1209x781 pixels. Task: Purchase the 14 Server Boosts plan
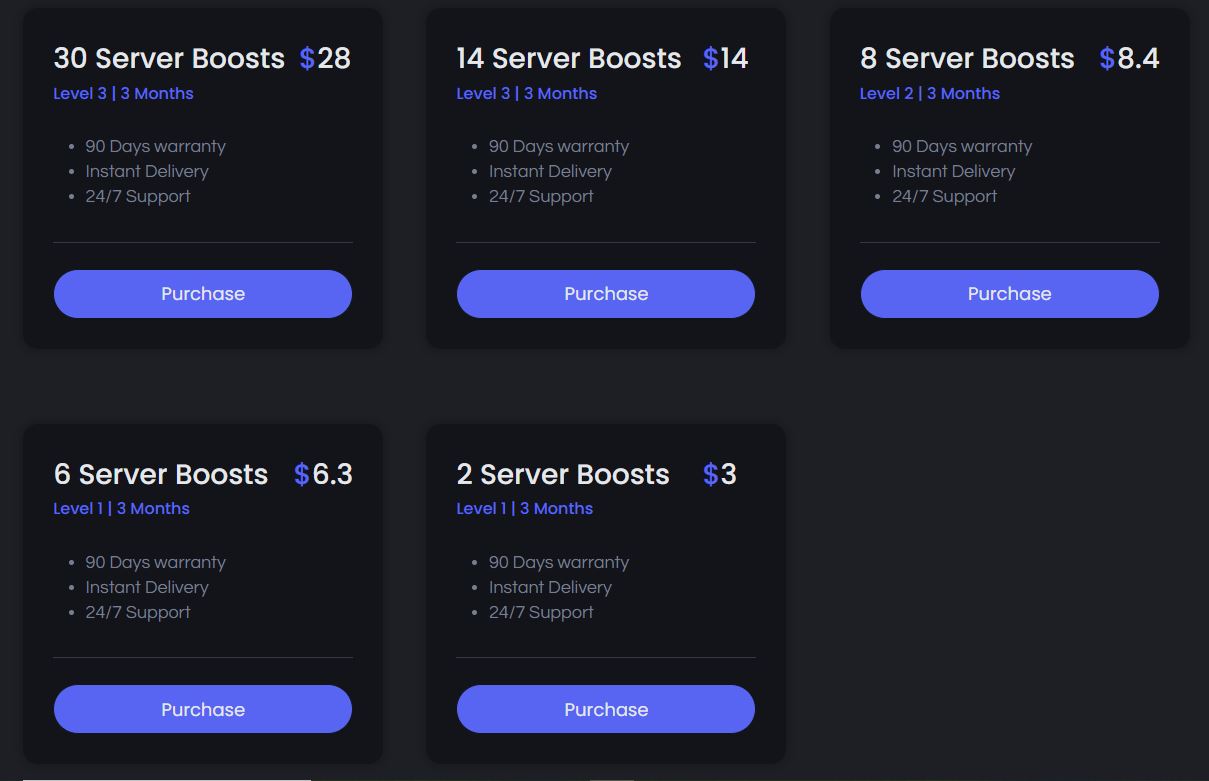[x=605, y=293]
